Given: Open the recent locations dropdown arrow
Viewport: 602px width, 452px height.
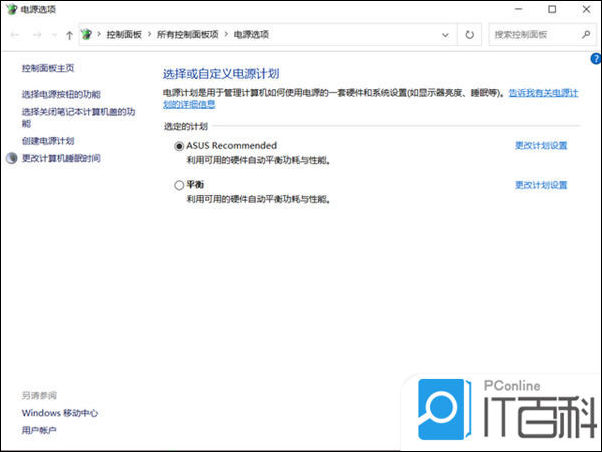Looking at the screenshot, I should (54, 35).
